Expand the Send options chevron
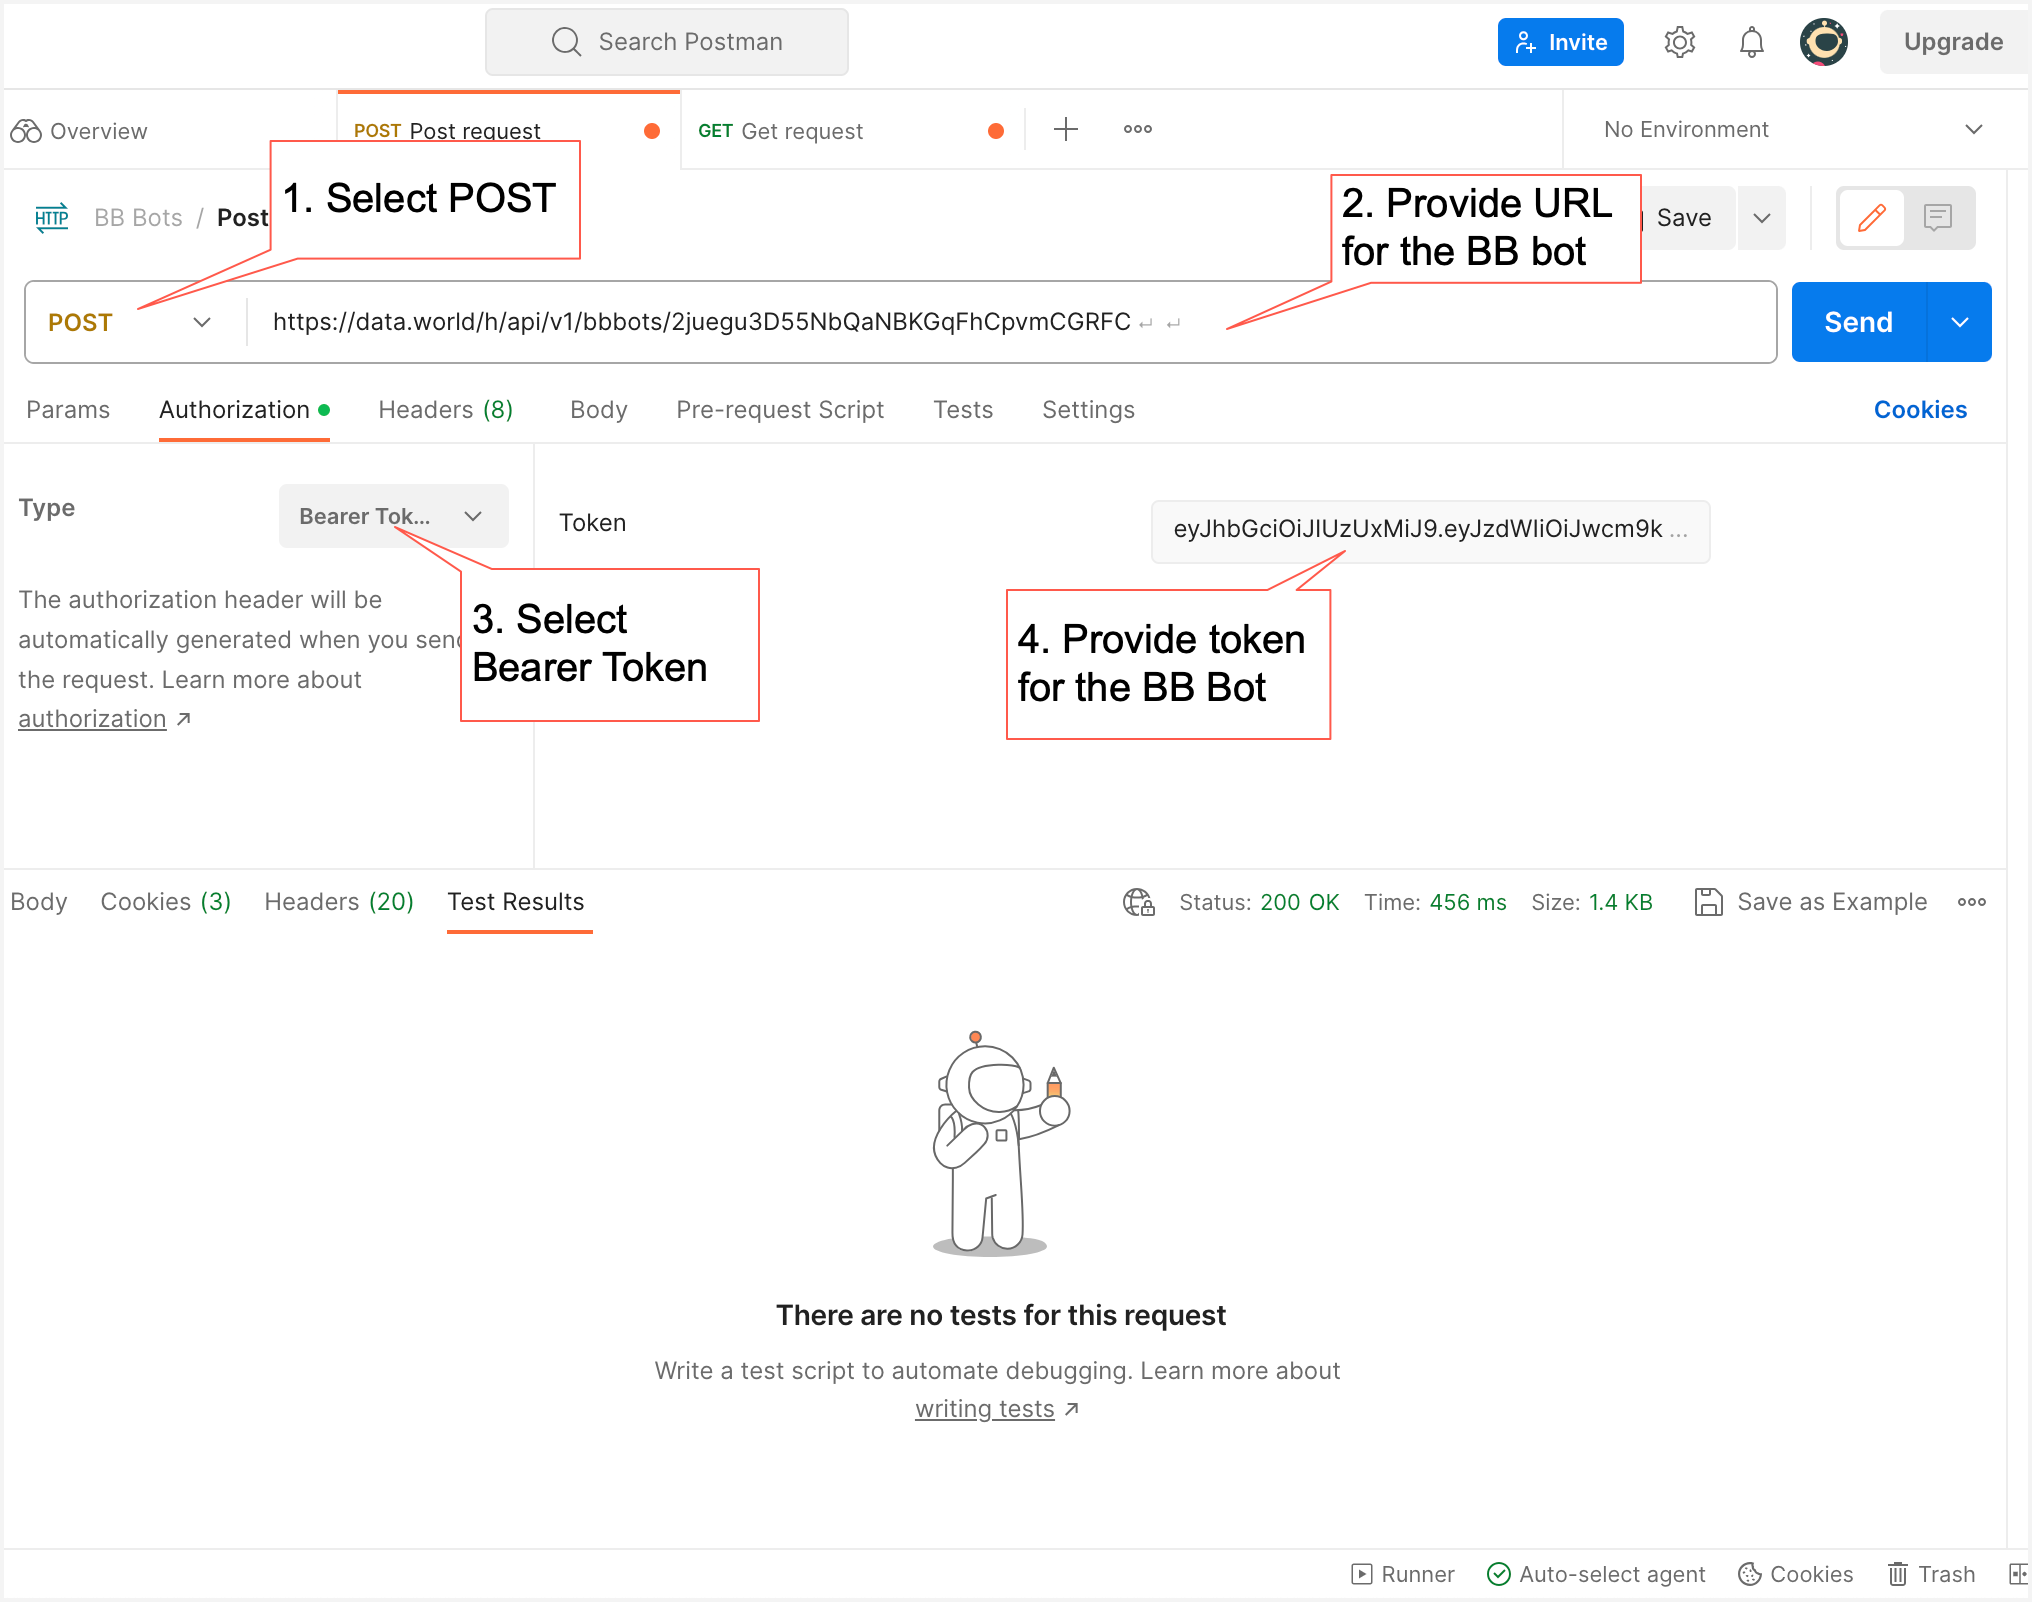 tap(1960, 322)
